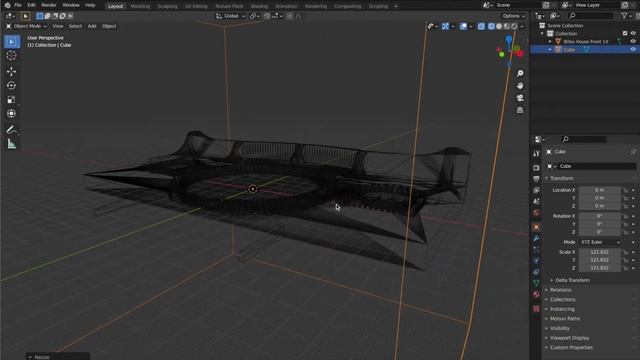This screenshot has height=360, width=640.
Task: Toggle X-ray mode in viewport header
Action: tap(481, 26)
